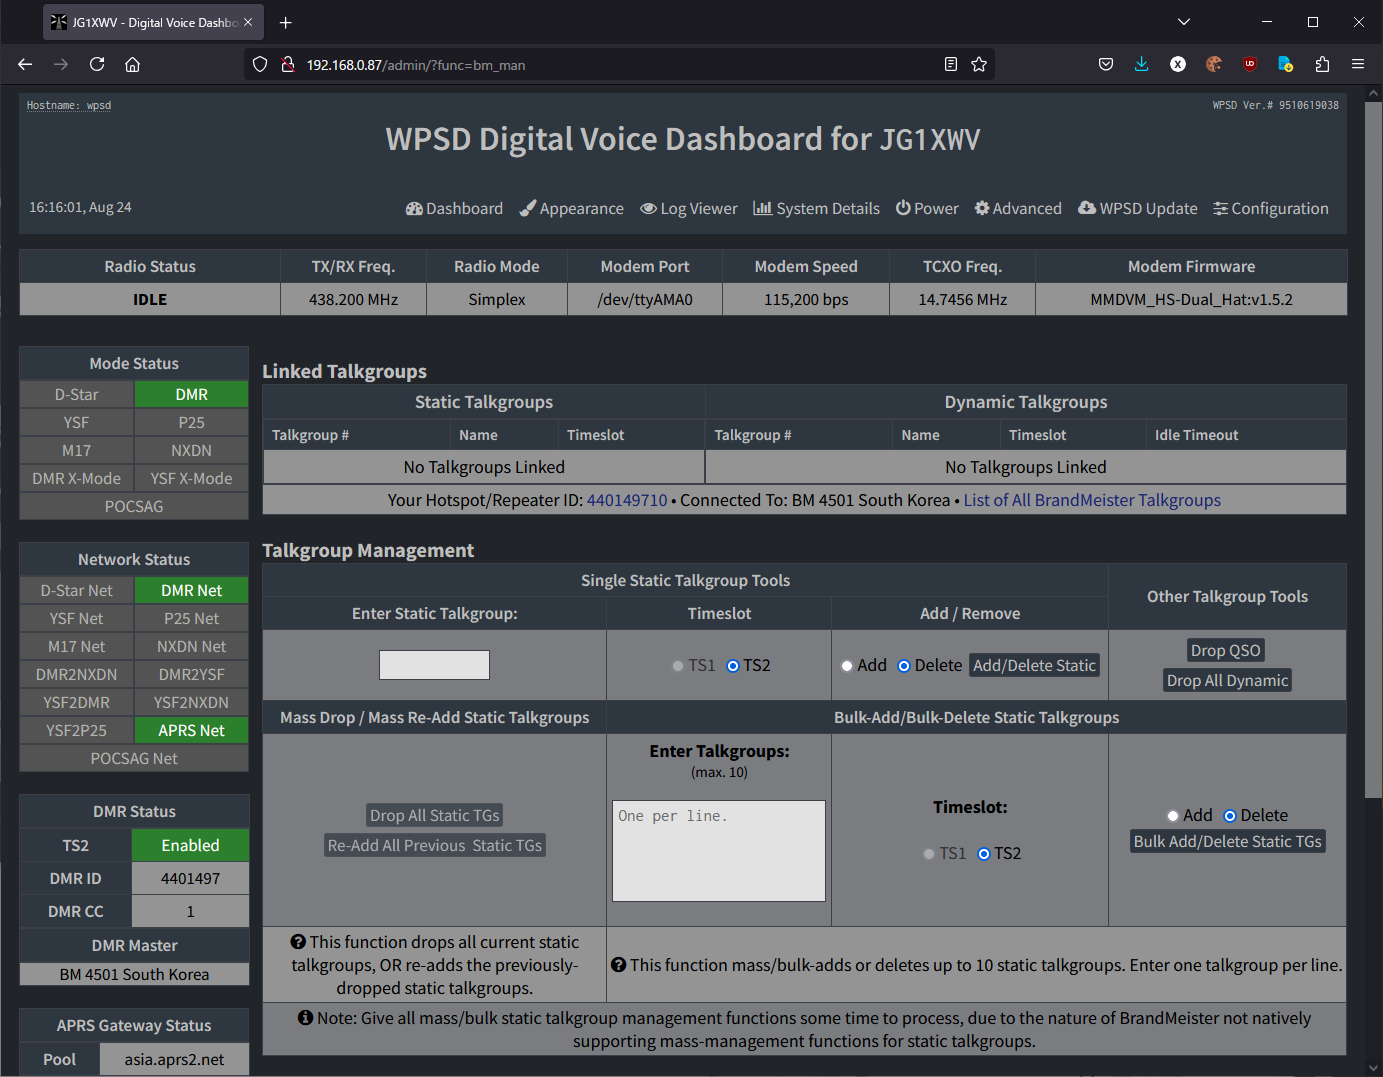
Task: Click the DMR cell in Mode Status
Action: pyautogui.click(x=191, y=394)
